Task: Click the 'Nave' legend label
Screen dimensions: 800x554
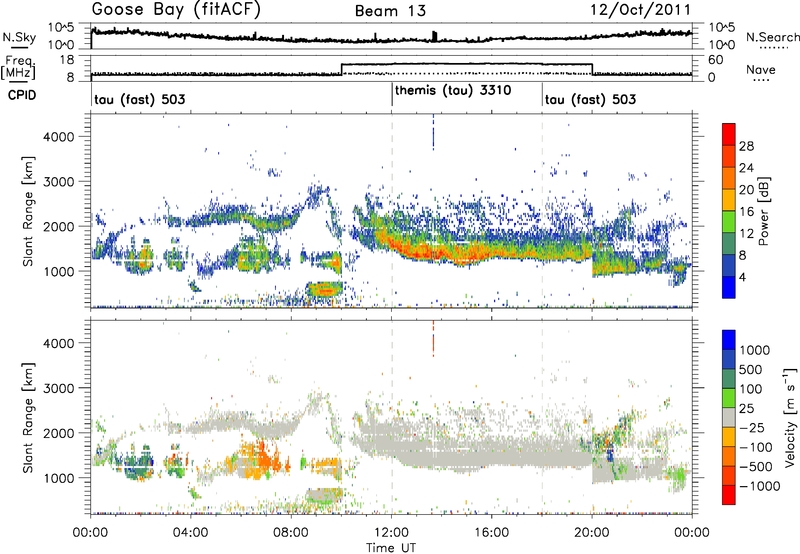Action: point(760,69)
